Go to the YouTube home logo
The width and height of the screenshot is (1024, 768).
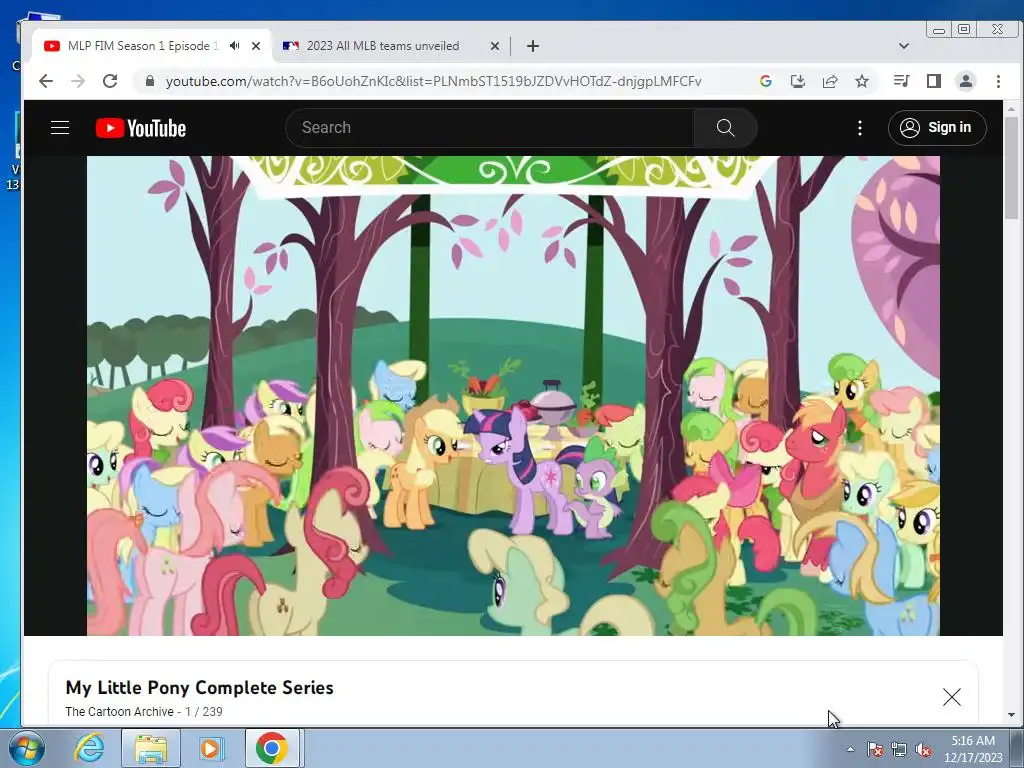click(x=141, y=128)
